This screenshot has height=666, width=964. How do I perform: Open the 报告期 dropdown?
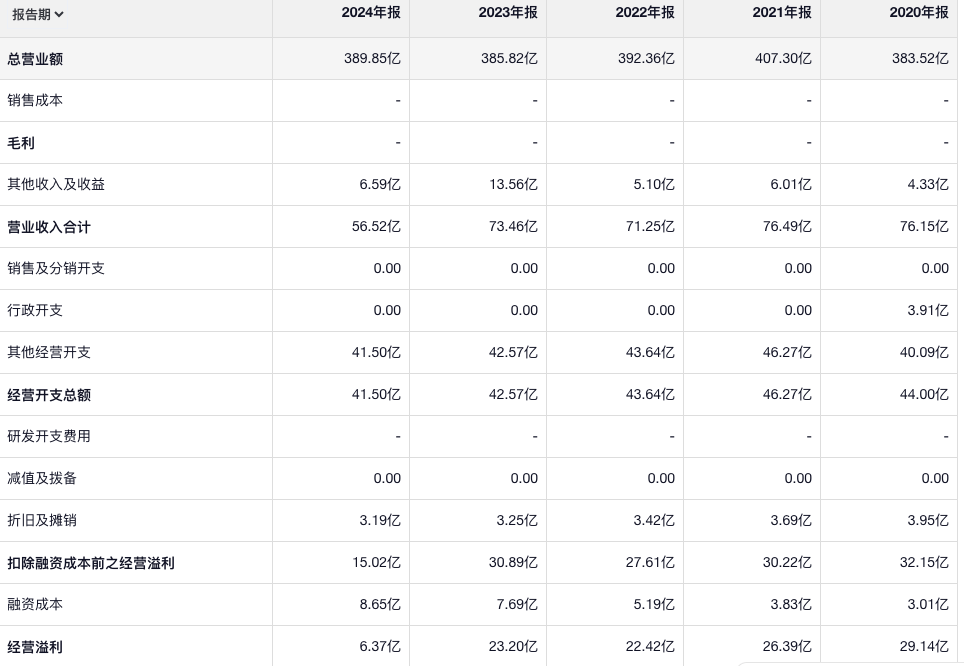click(38, 14)
